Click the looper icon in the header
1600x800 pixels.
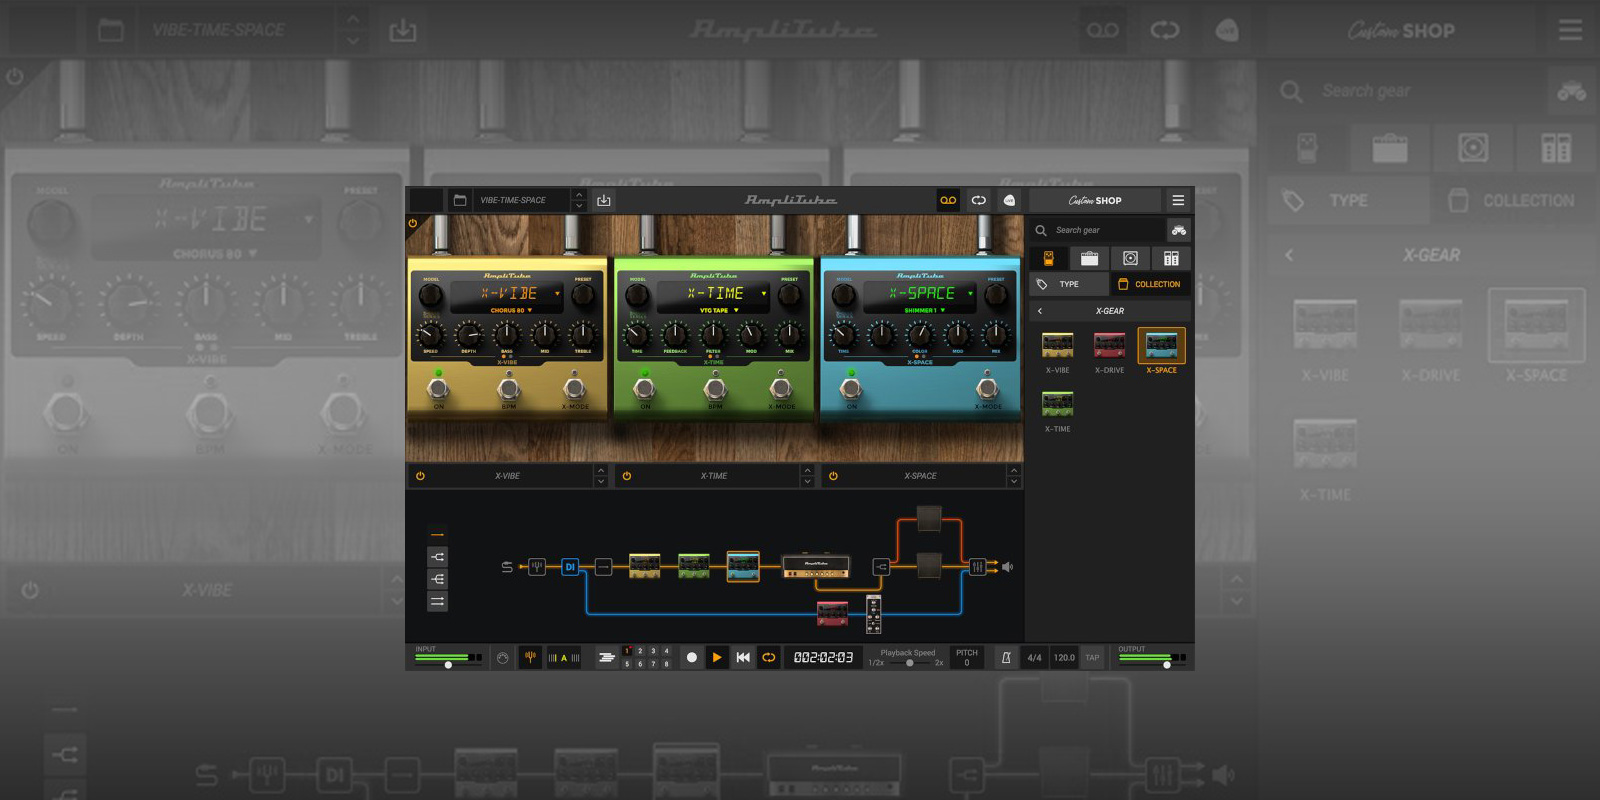pyautogui.click(x=979, y=200)
